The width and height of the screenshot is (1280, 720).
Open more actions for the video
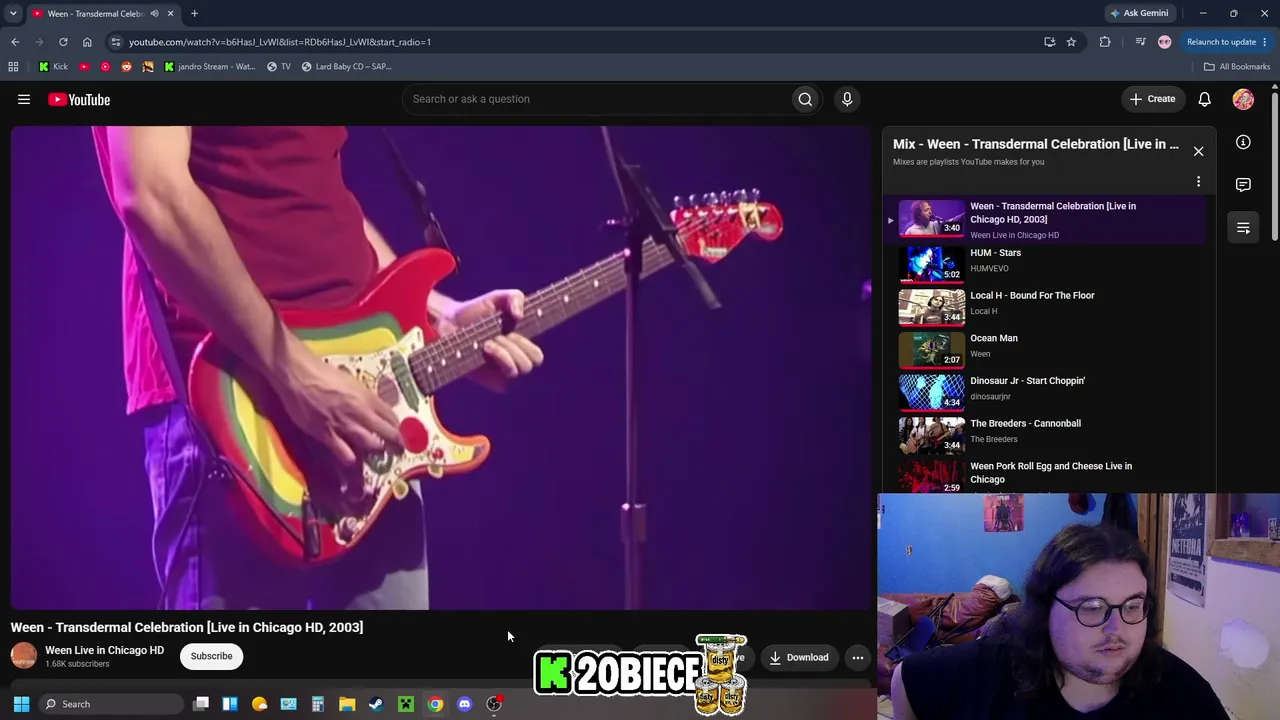[x=858, y=657]
